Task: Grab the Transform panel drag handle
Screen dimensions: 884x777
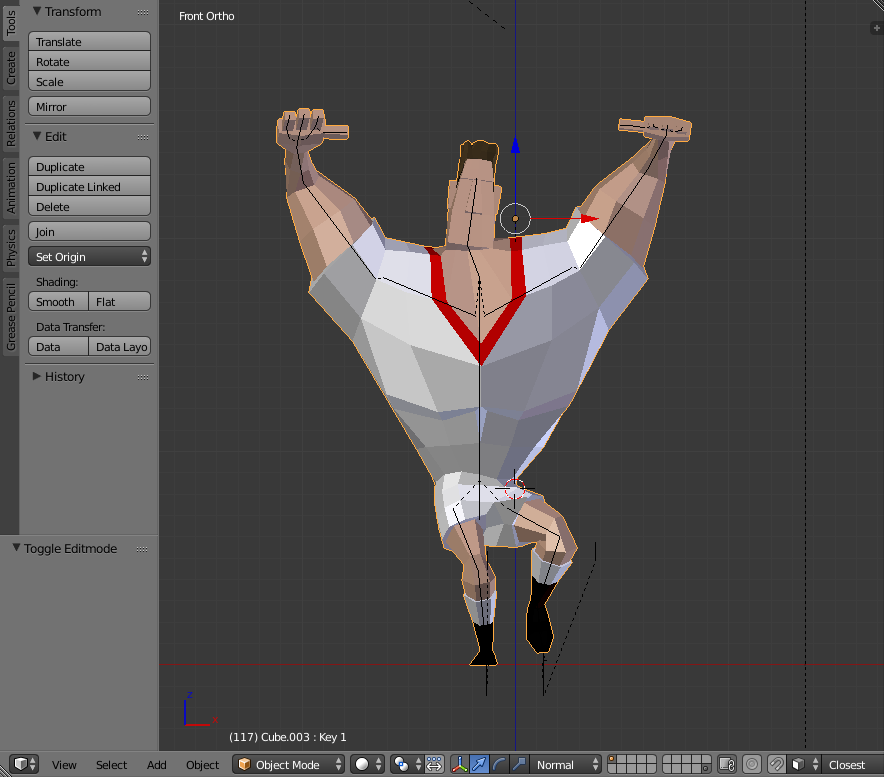Action: coord(143,12)
